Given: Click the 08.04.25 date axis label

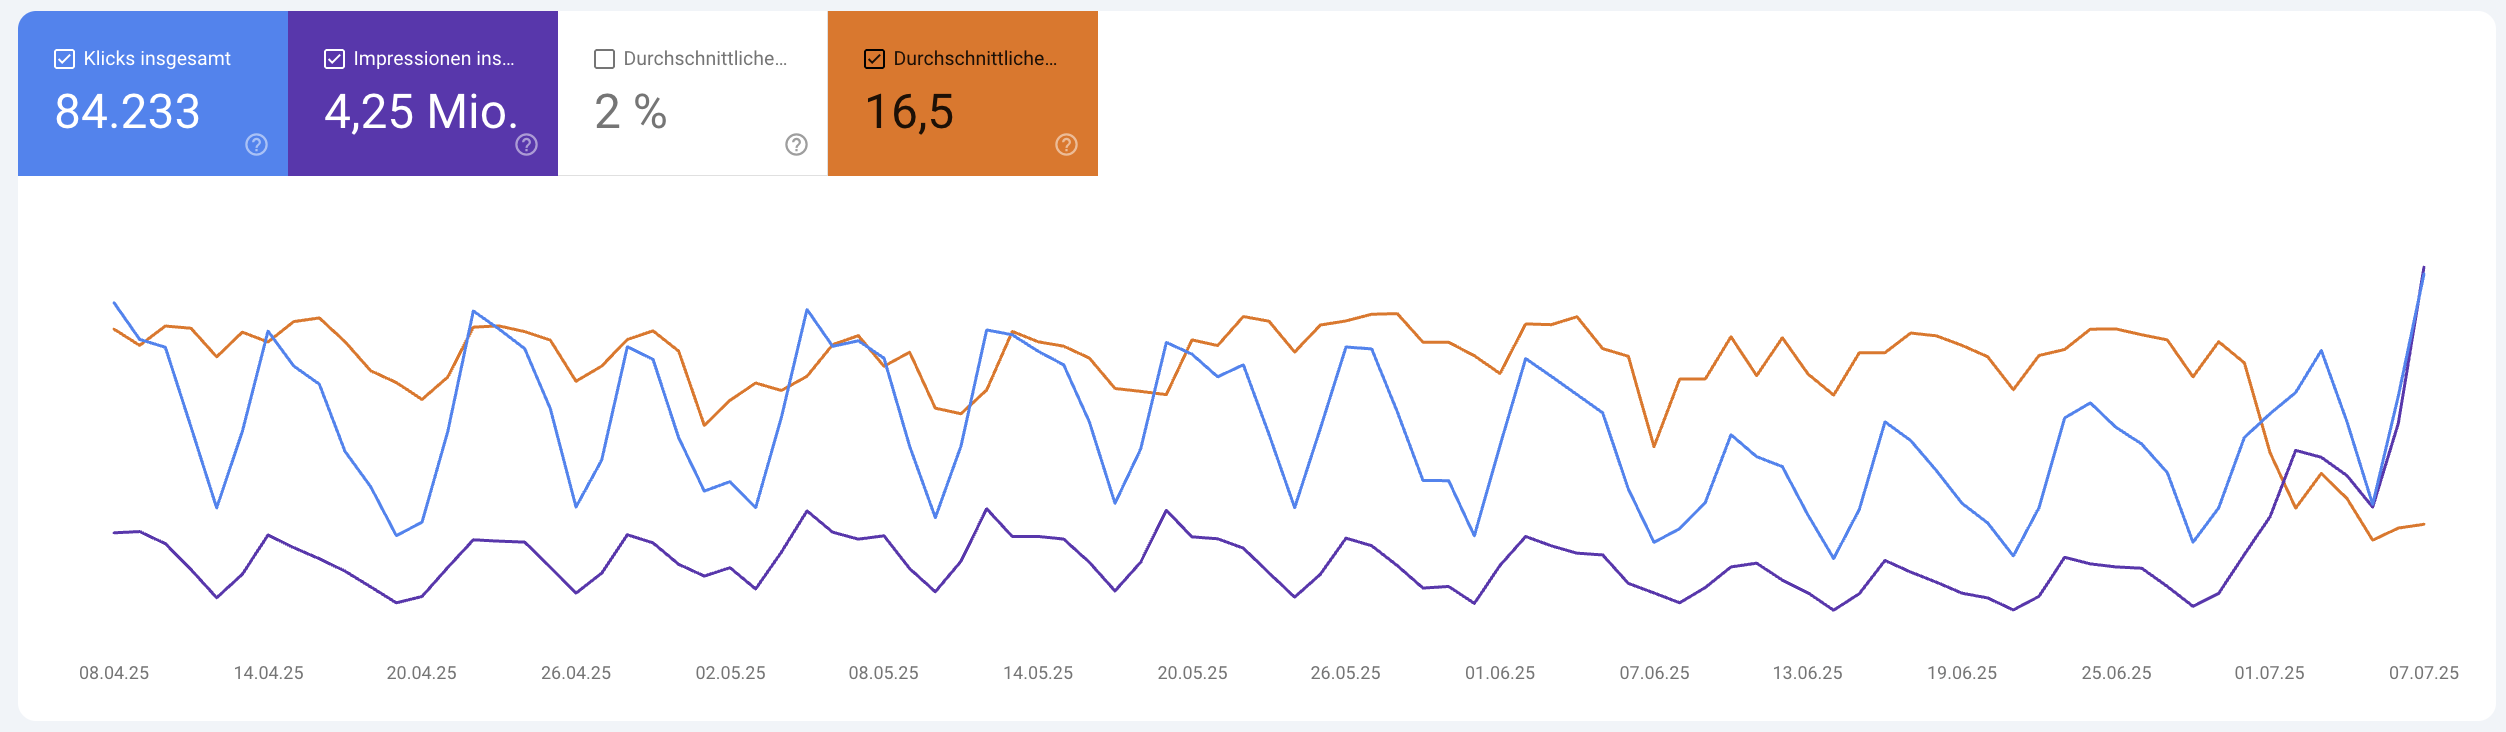Looking at the screenshot, I should click(x=114, y=673).
